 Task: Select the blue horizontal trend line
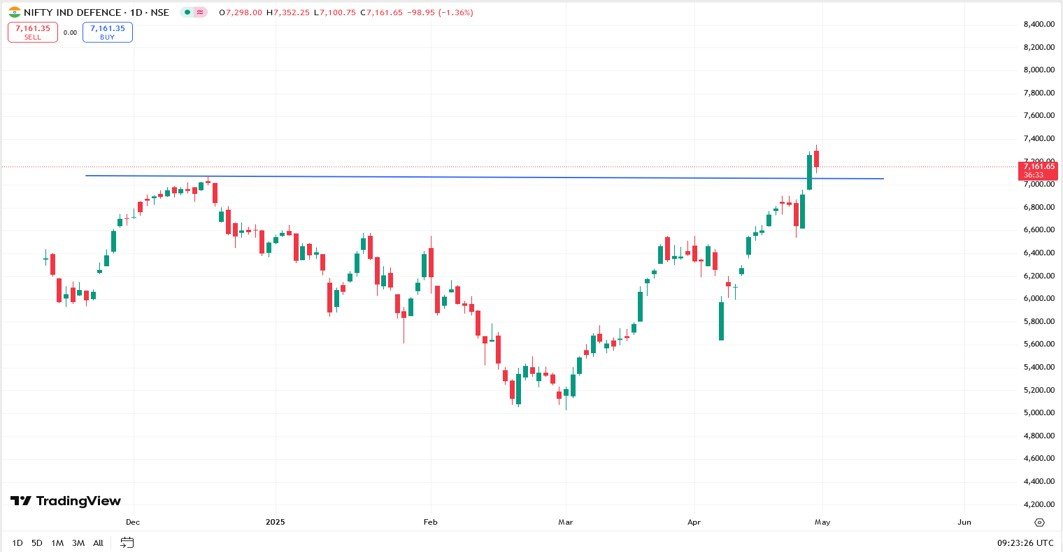pyautogui.click(x=484, y=177)
